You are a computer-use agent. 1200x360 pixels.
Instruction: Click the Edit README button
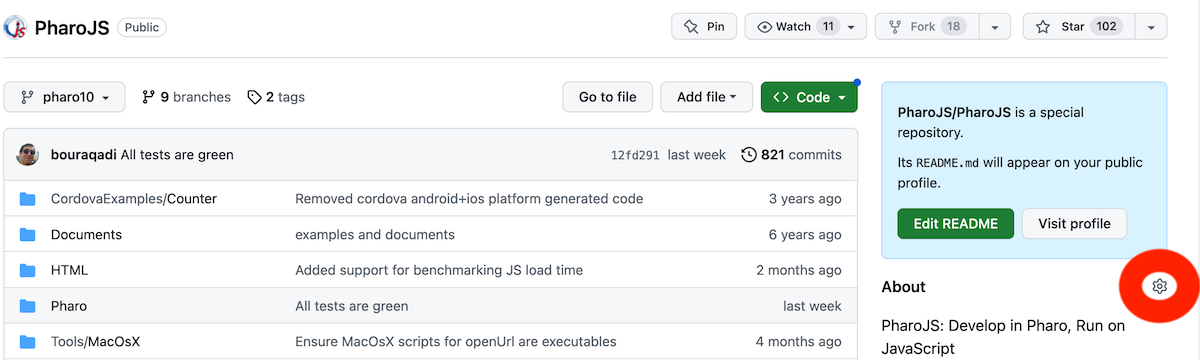[x=956, y=224]
